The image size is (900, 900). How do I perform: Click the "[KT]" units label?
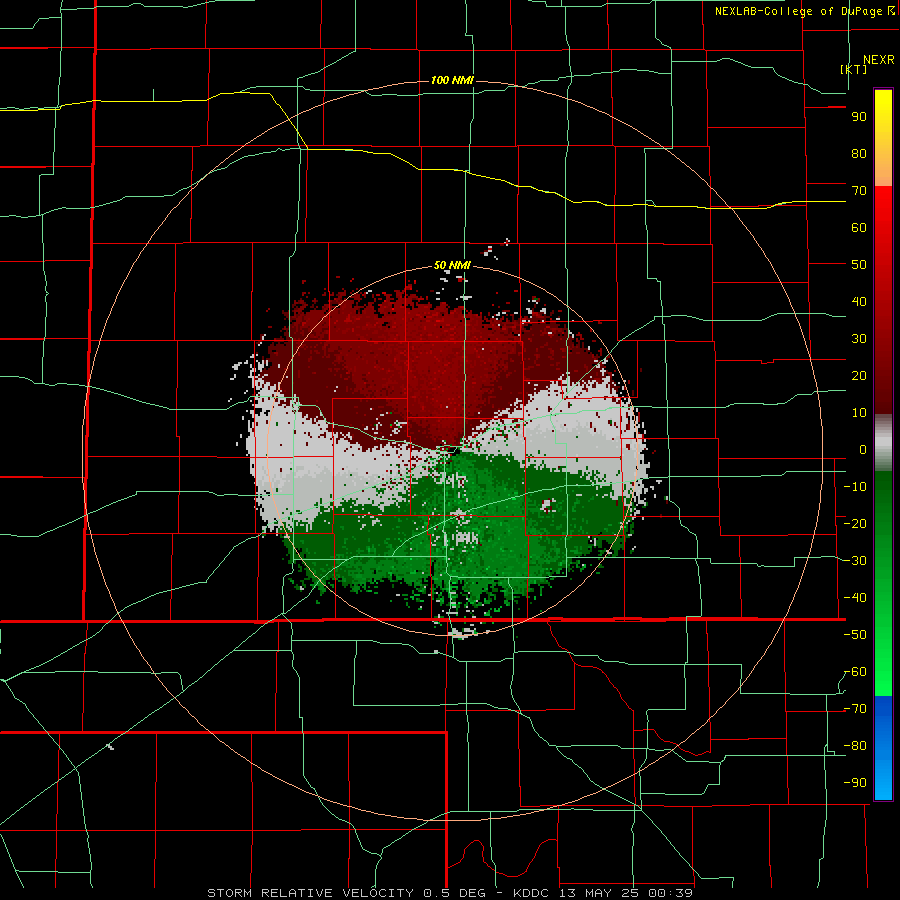[853, 69]
